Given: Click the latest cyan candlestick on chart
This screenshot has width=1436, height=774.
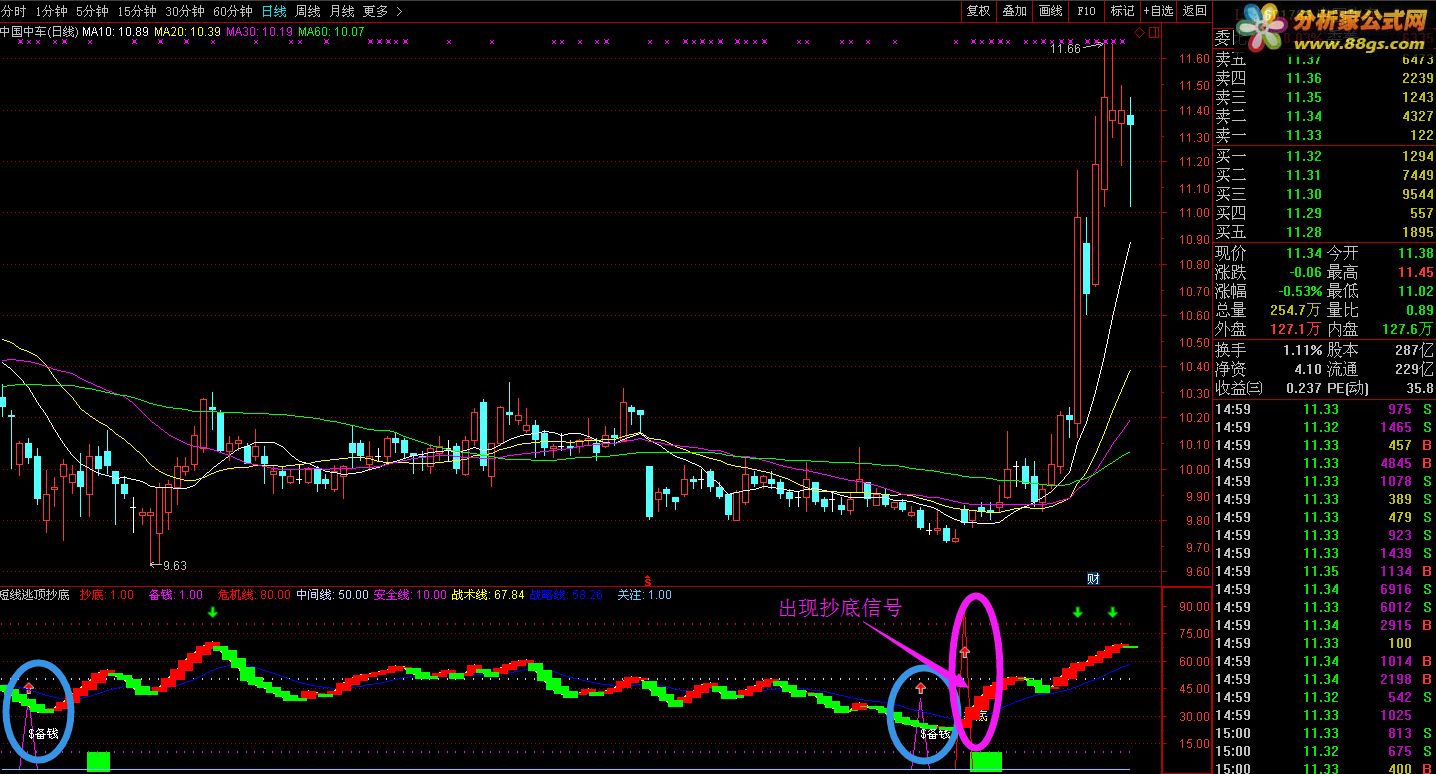Looking at the screenshot, I should pyautogui.click(x=1131, y=120).
